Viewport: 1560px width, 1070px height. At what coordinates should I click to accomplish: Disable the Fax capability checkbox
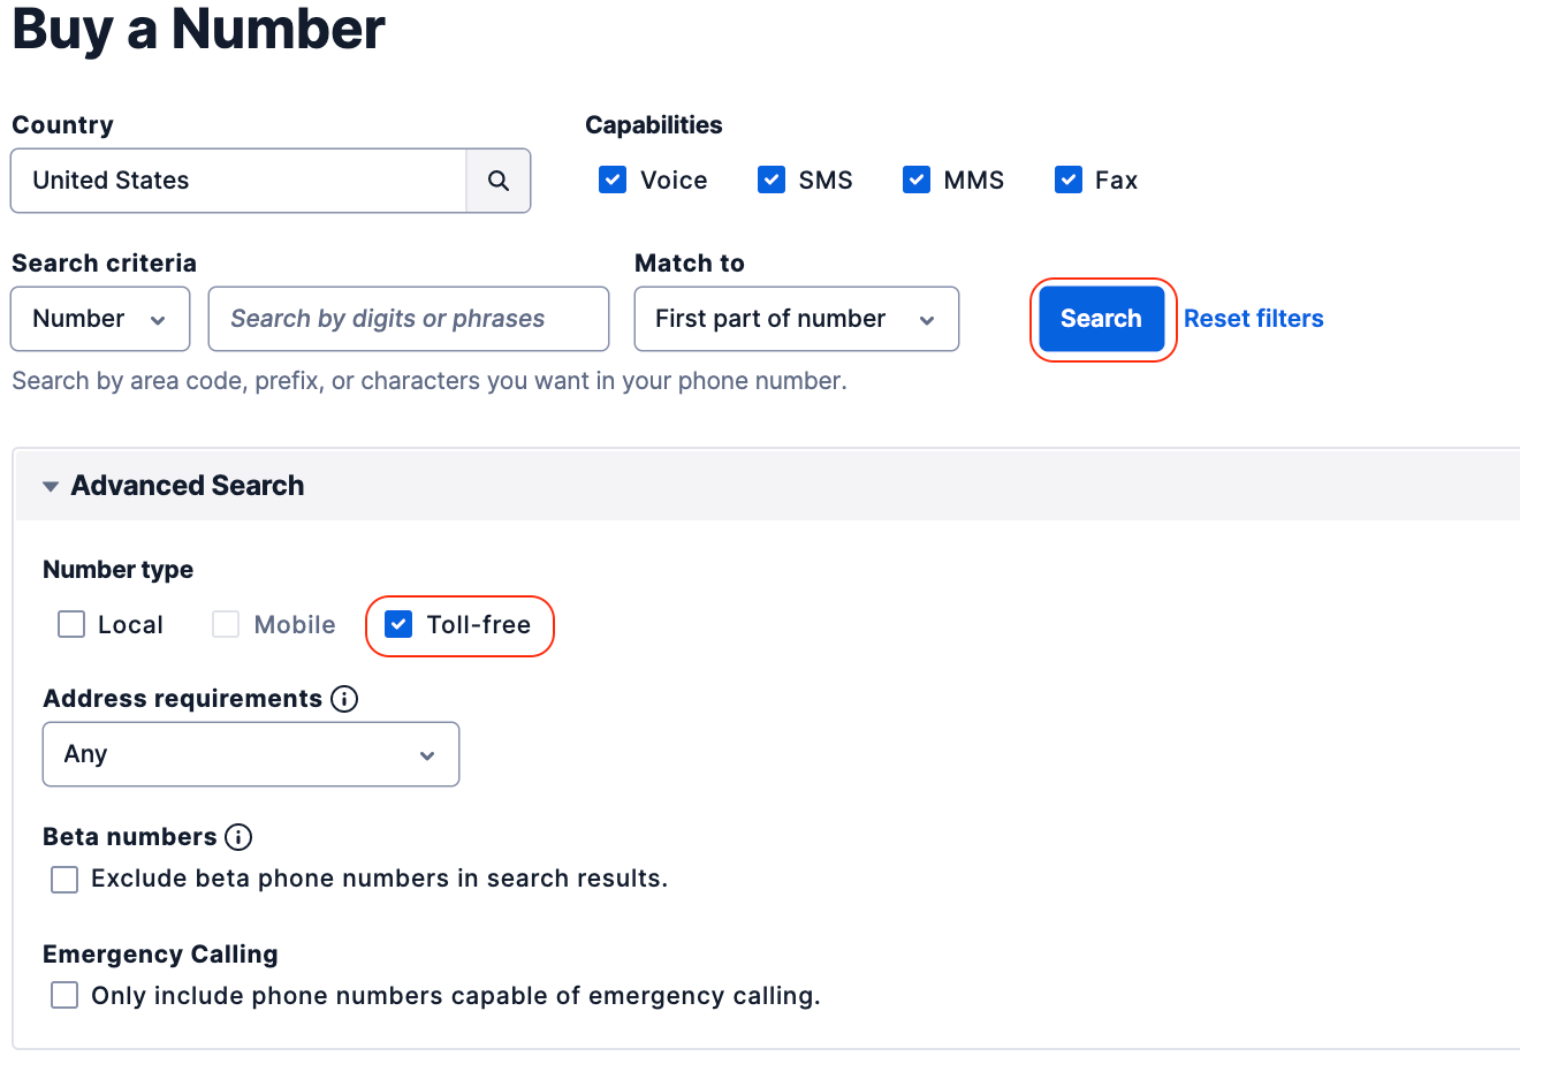pos(1068,180)
